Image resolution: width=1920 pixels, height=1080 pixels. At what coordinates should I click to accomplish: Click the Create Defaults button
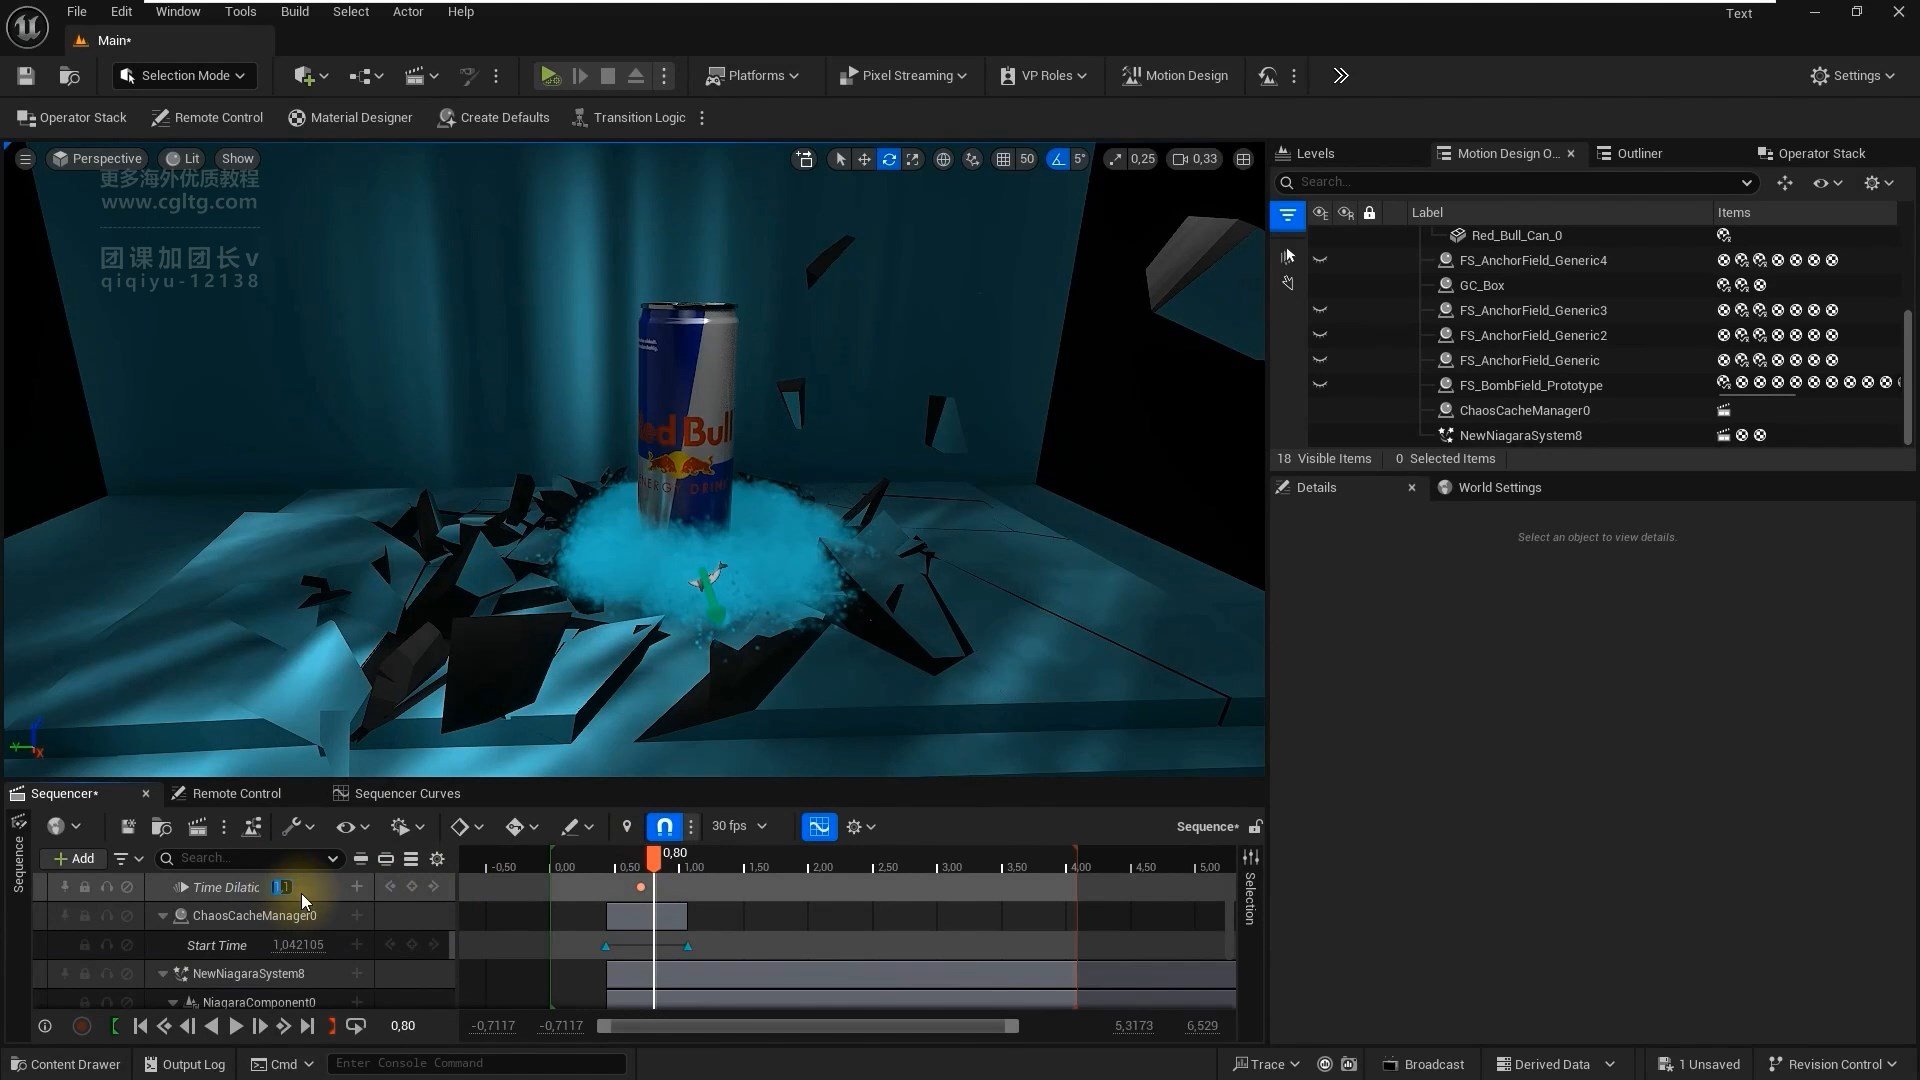[494, 118]
